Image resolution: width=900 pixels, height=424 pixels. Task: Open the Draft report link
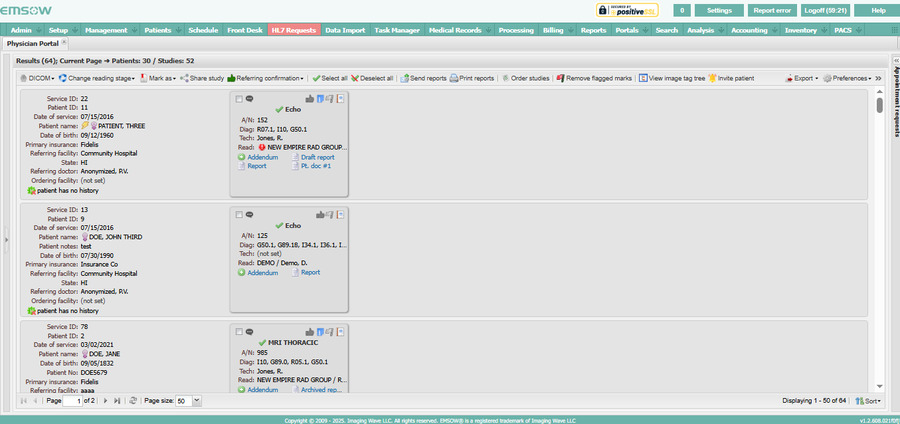[x=317, y=157]
